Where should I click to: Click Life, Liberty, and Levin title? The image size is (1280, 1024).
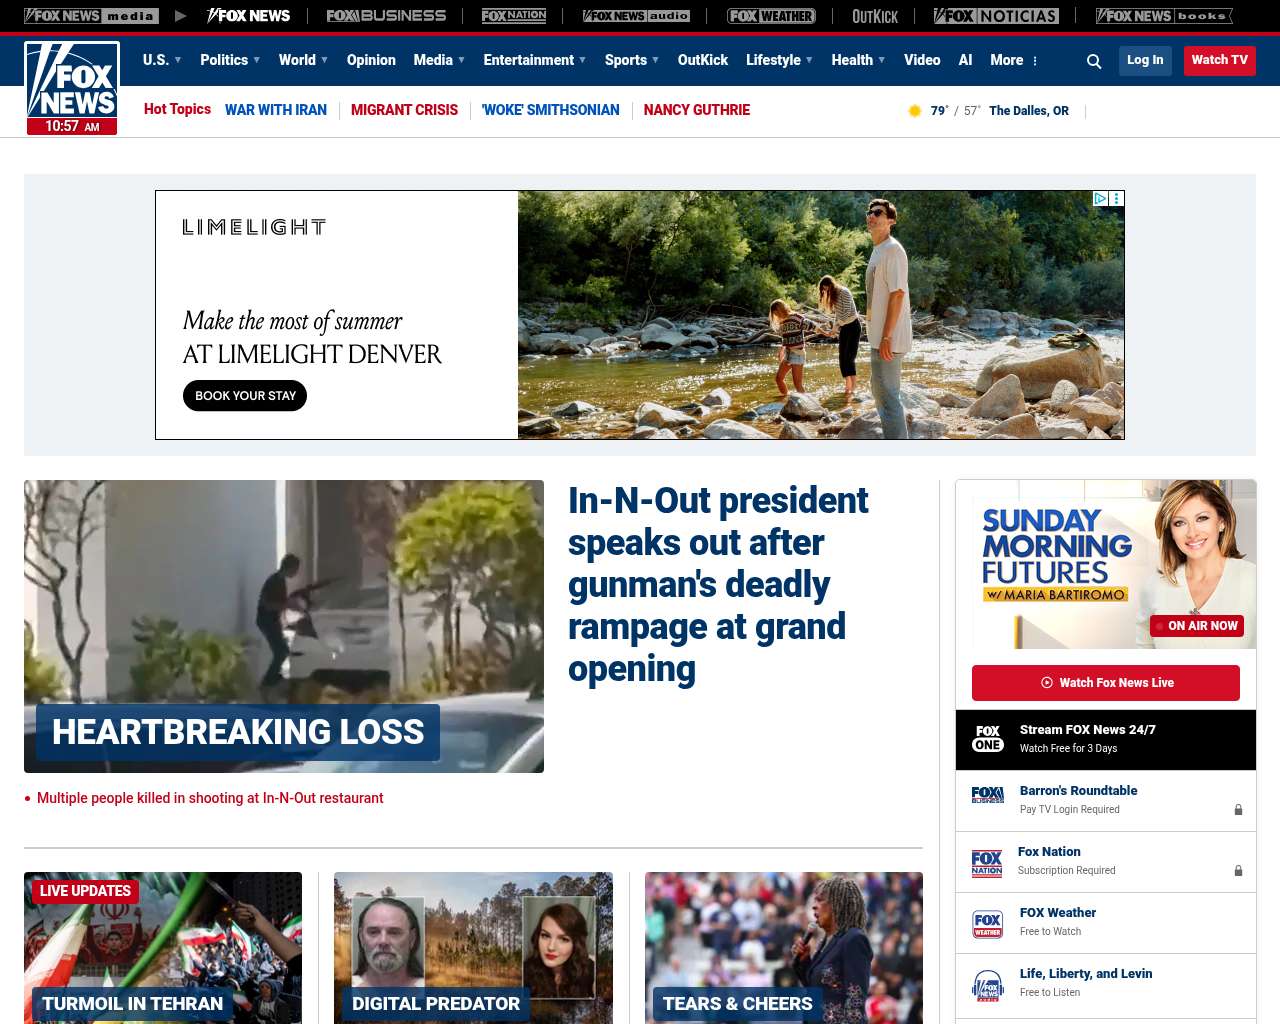tap(1086, 974)
